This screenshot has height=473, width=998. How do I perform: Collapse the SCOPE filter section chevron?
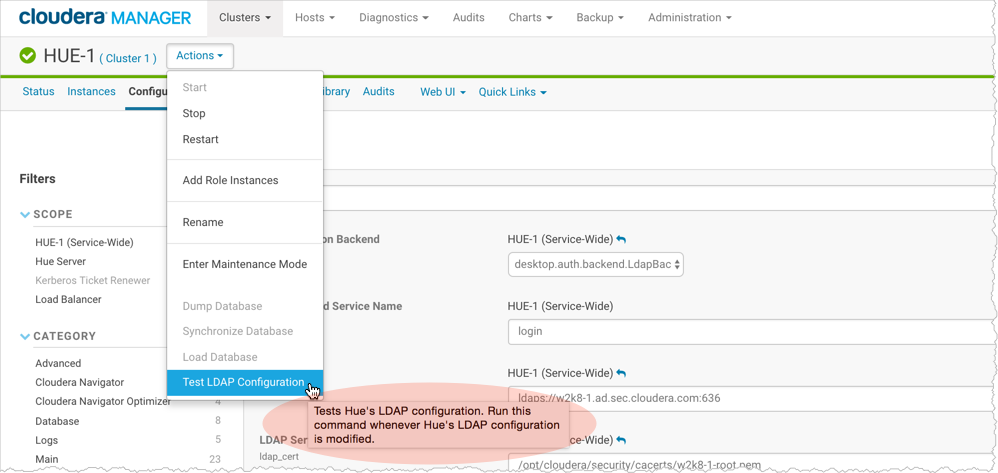point(25,215)
